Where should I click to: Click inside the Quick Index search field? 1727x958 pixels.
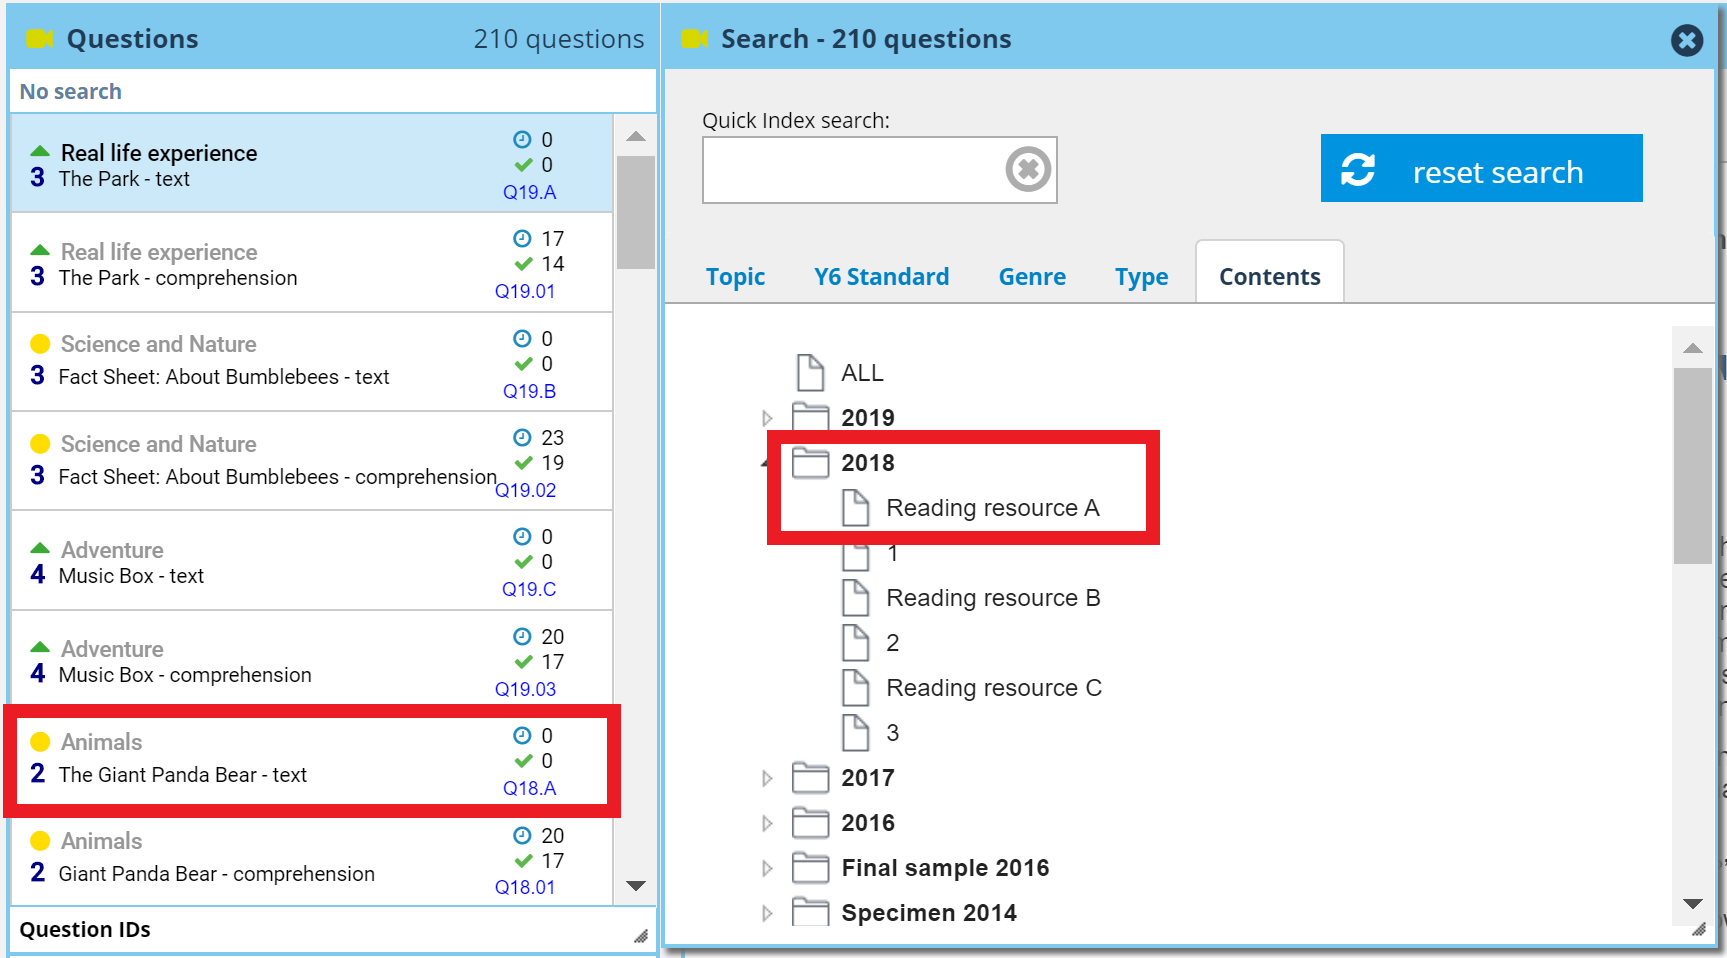click(850, 170)
